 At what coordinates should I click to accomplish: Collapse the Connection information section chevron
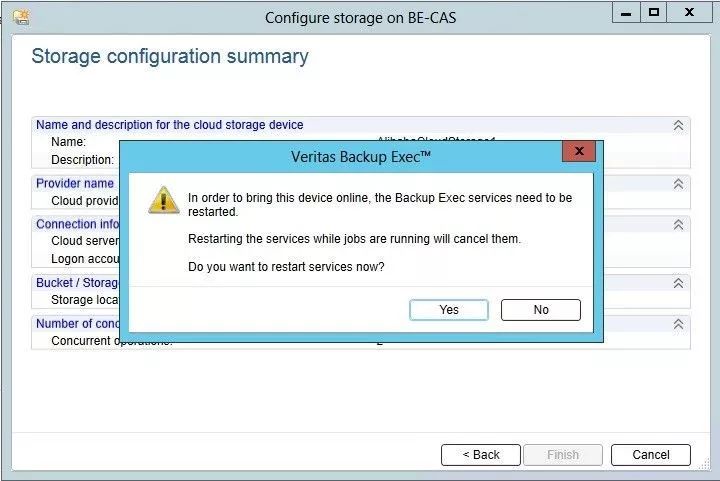(x=678, y=224)
